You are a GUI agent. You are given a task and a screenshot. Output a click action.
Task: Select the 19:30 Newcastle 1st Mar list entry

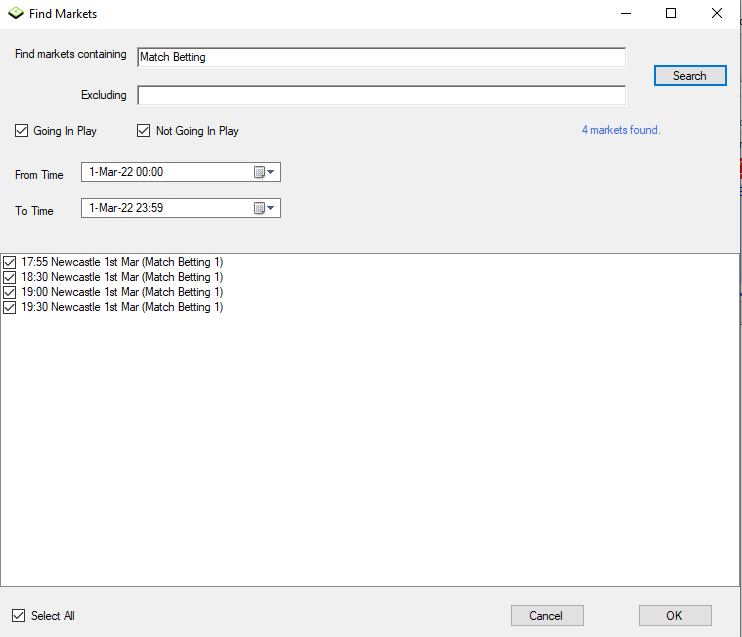point(122,307)
